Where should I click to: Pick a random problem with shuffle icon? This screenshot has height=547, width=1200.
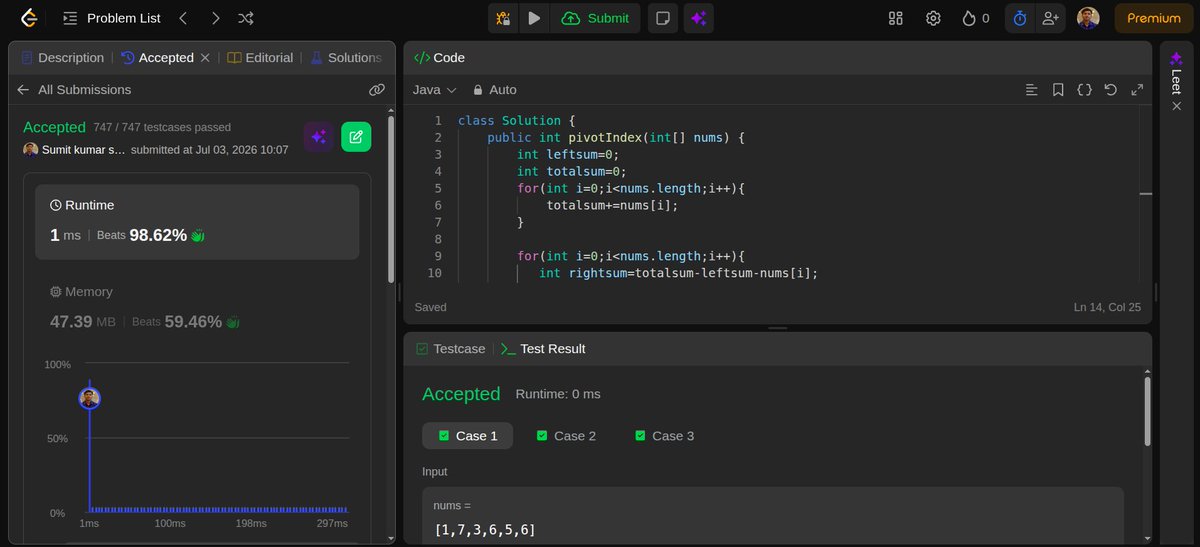(246, 18)
